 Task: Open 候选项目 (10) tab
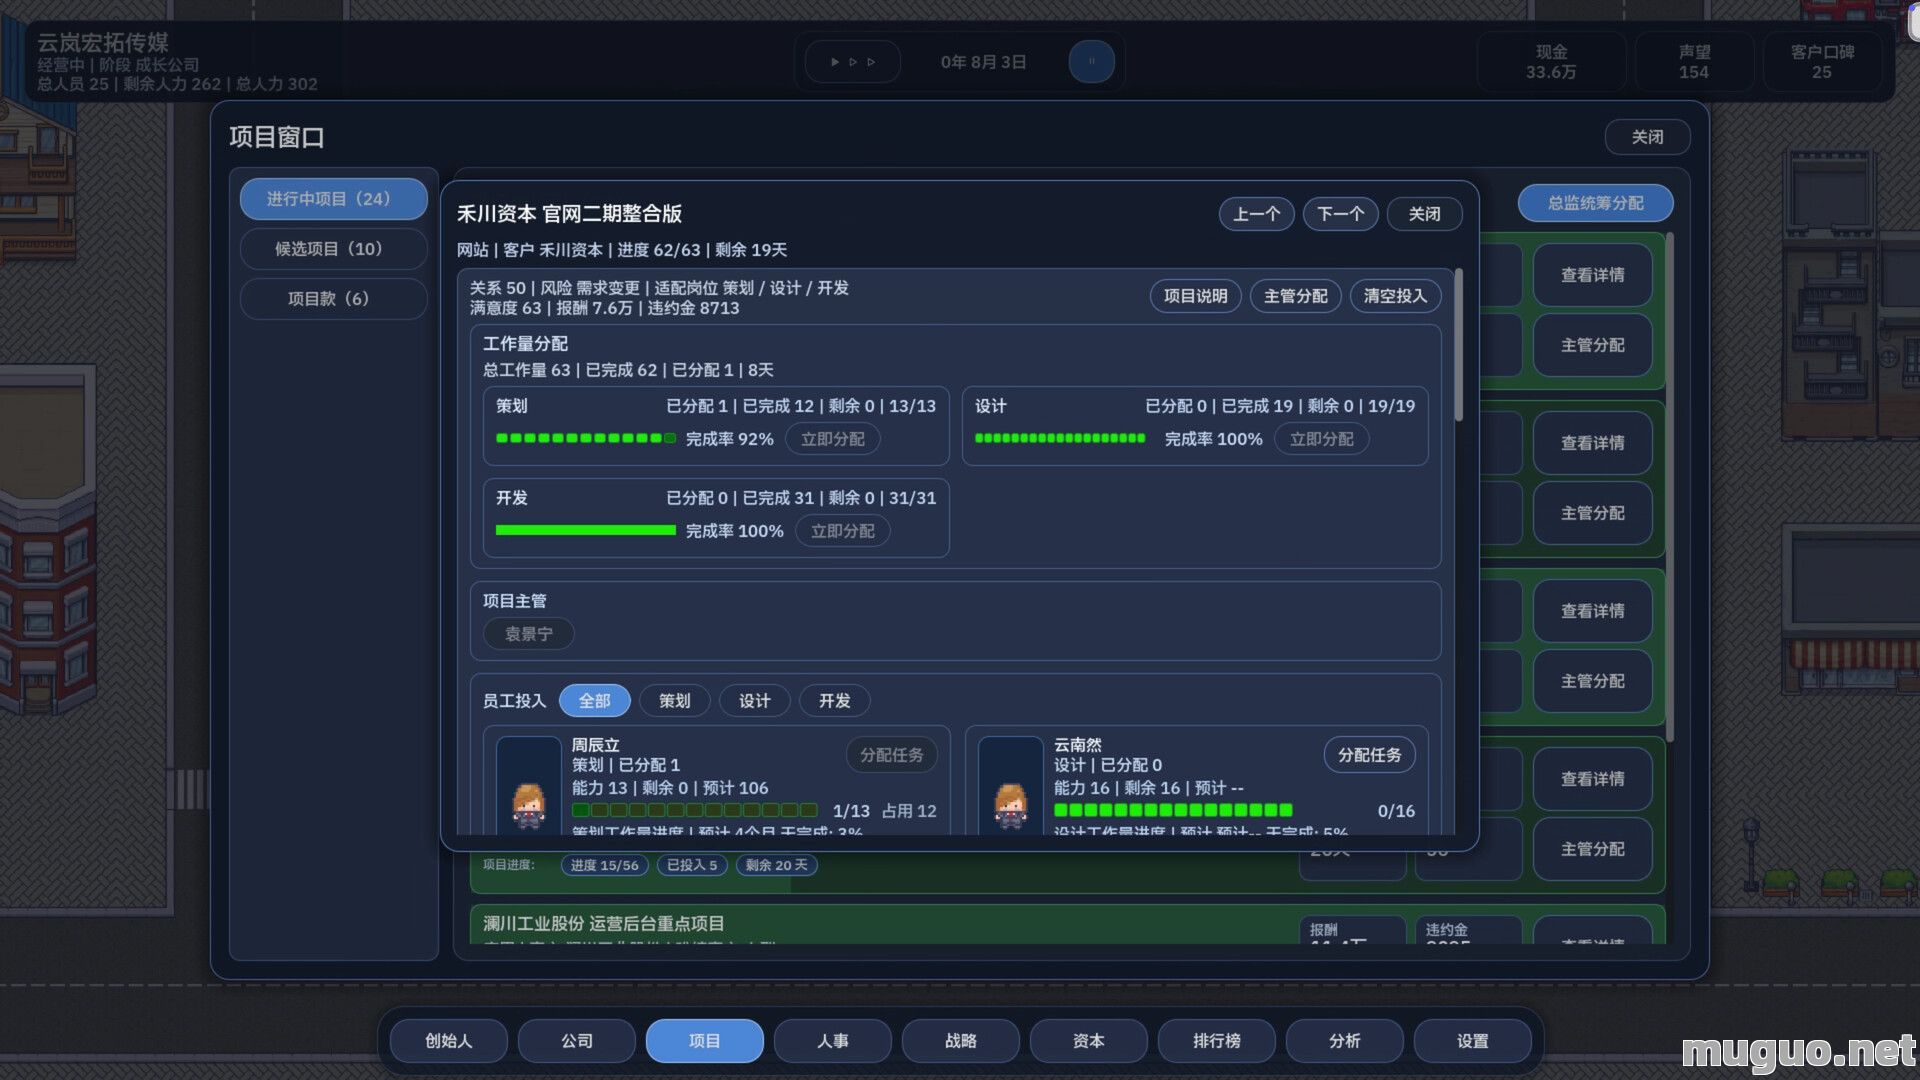tap(333, 249)
